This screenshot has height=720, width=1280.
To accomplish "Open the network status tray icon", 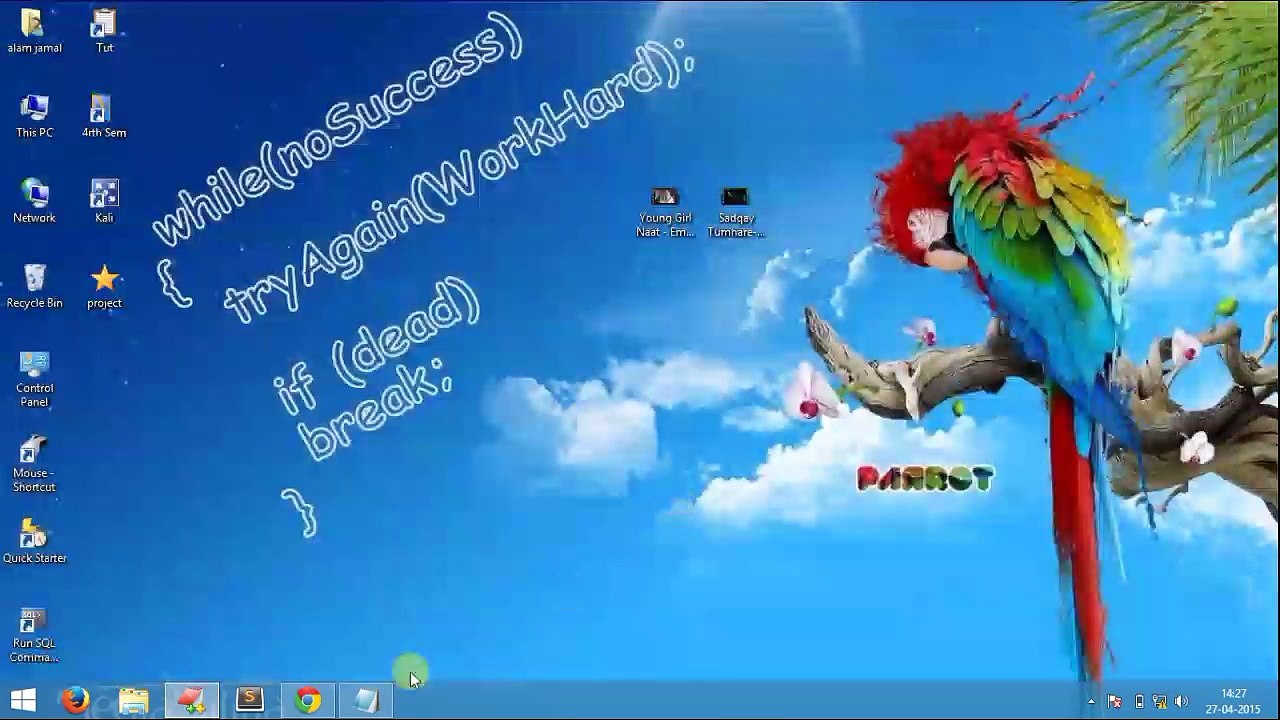I will (x=1160, y=701).
